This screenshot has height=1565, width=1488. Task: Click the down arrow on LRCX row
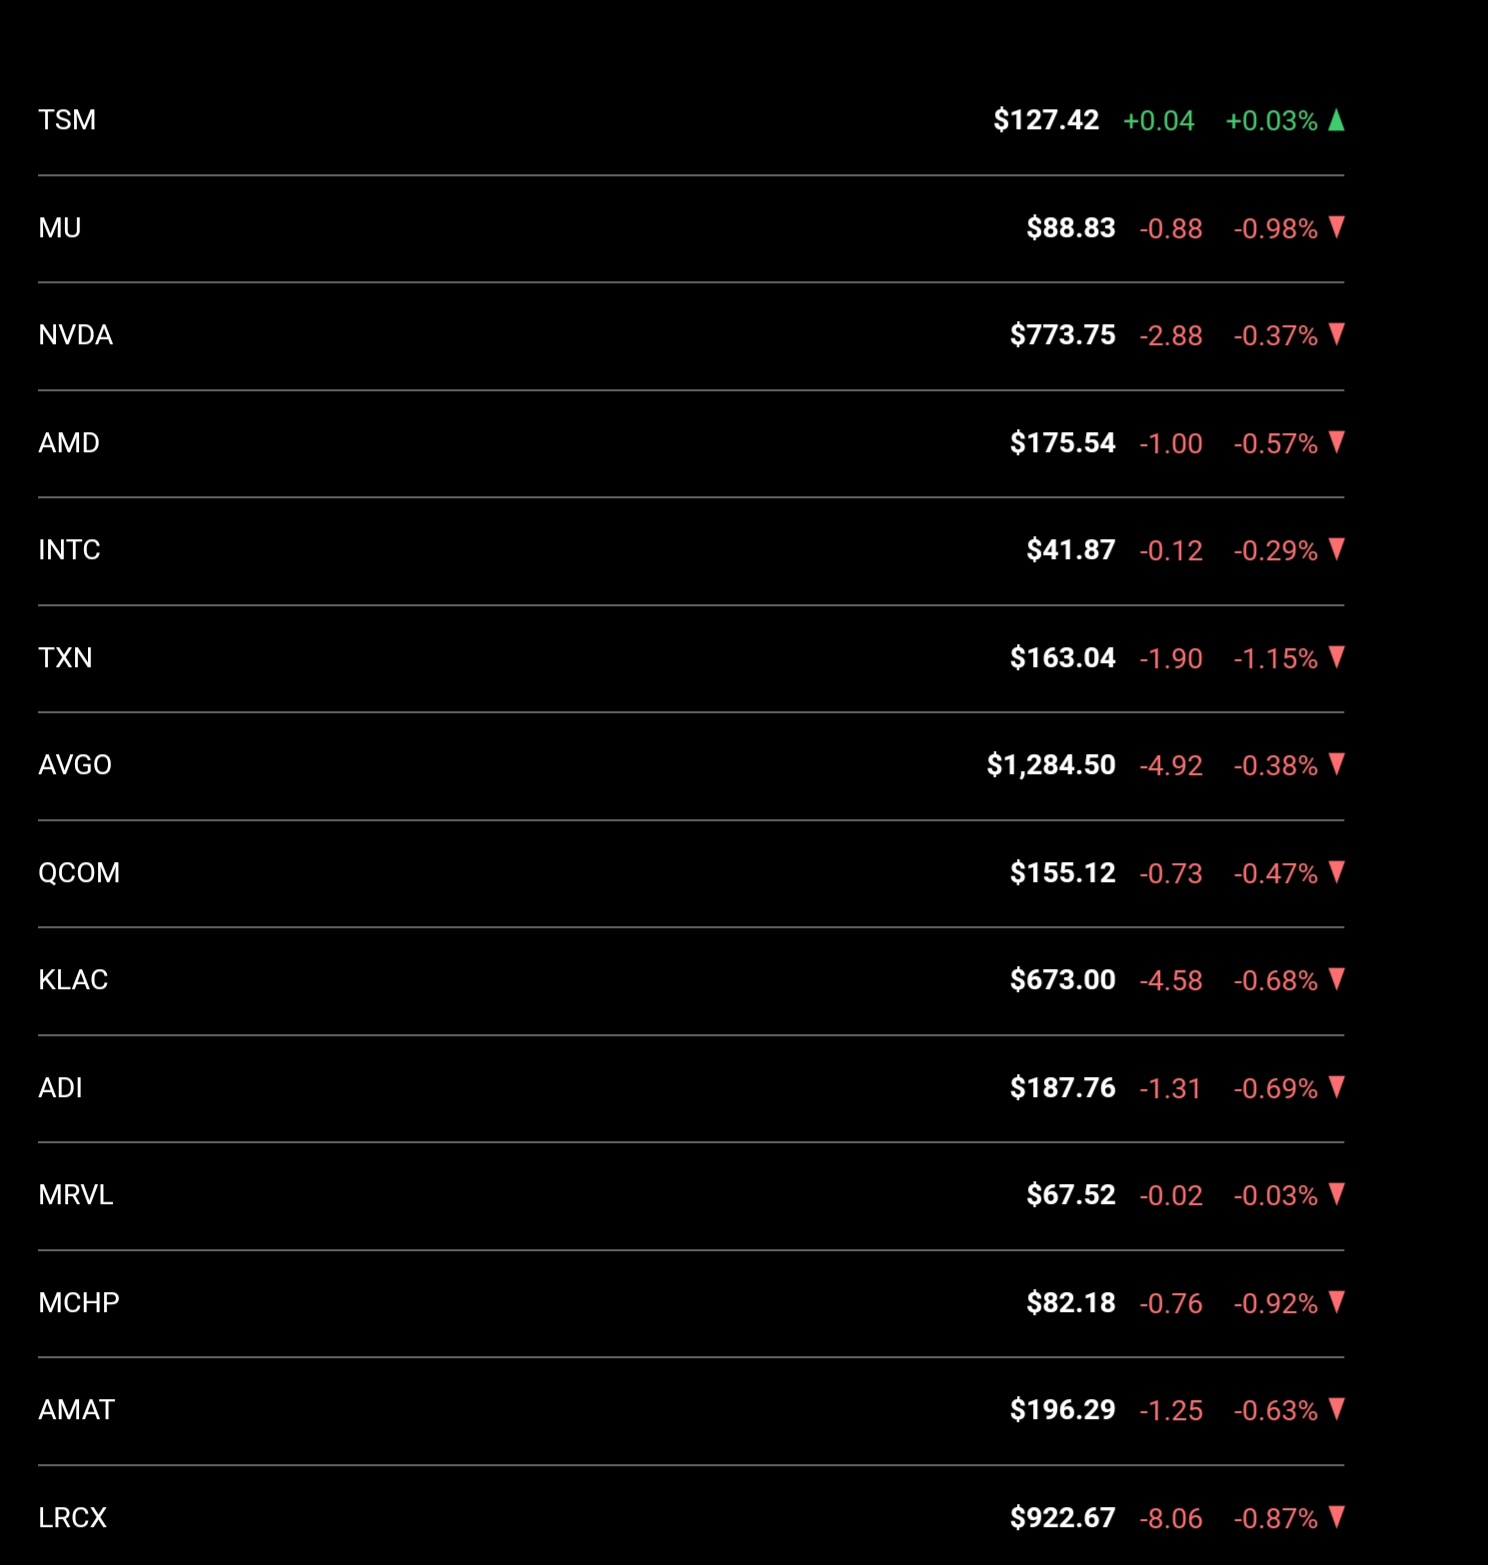point(1336,1517)
